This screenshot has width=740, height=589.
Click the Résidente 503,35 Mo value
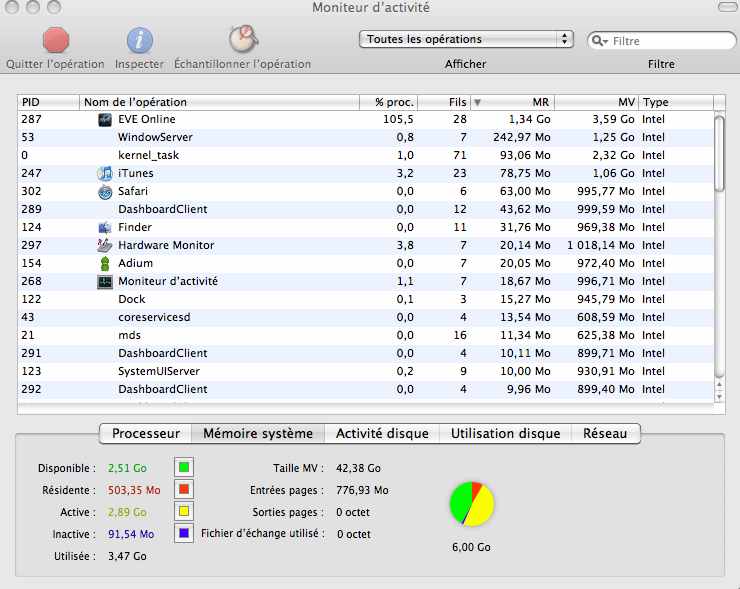click(134, 490)
